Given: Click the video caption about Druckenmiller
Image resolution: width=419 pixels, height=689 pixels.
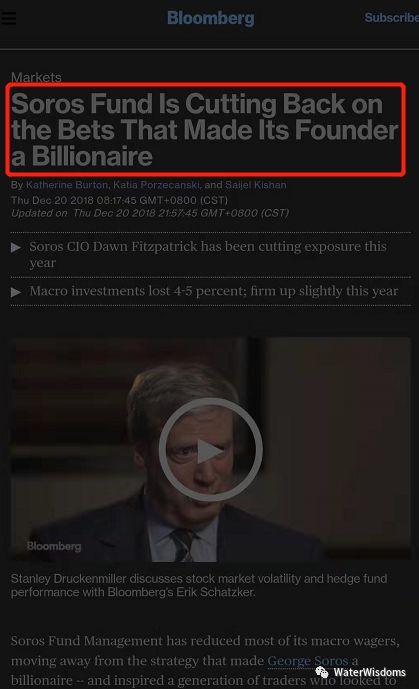Looking at the screenshot, I should [199, 585].
